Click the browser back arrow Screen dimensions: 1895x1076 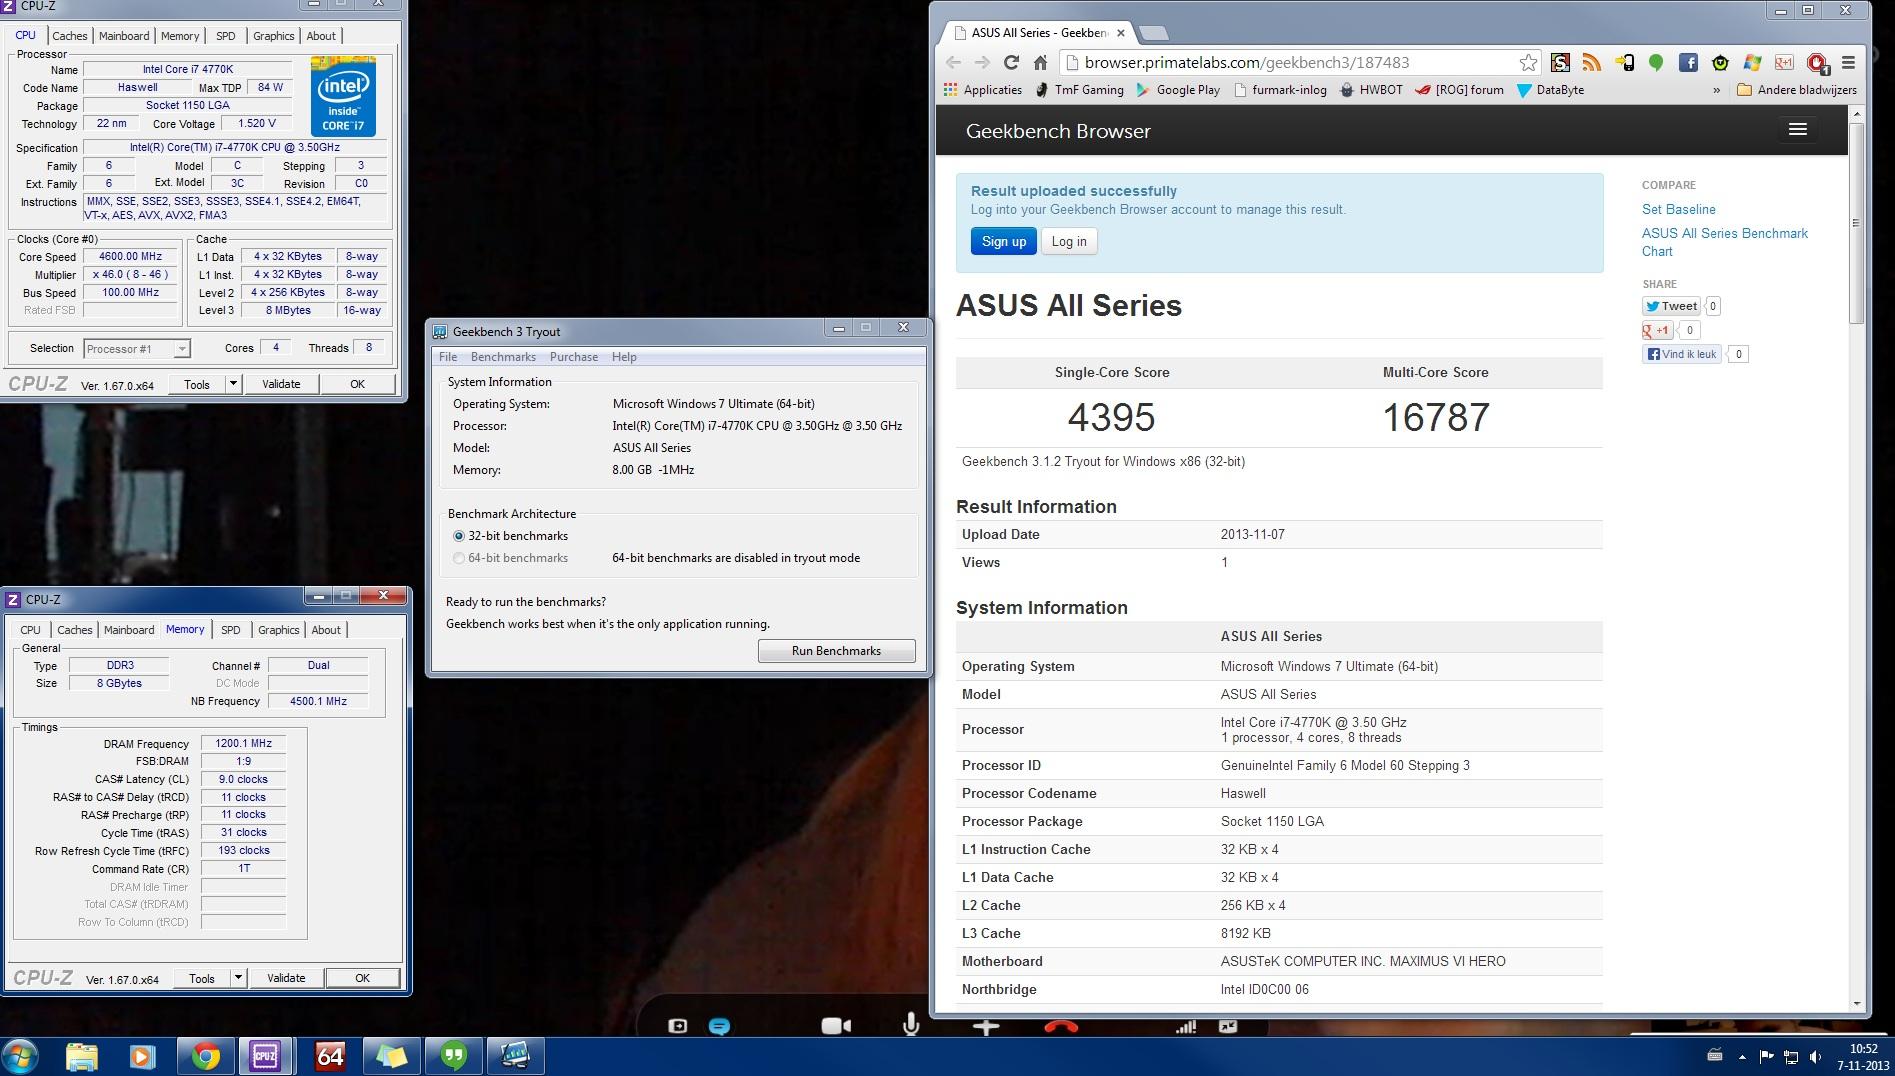pyautogui.click(x=953, y=62)
